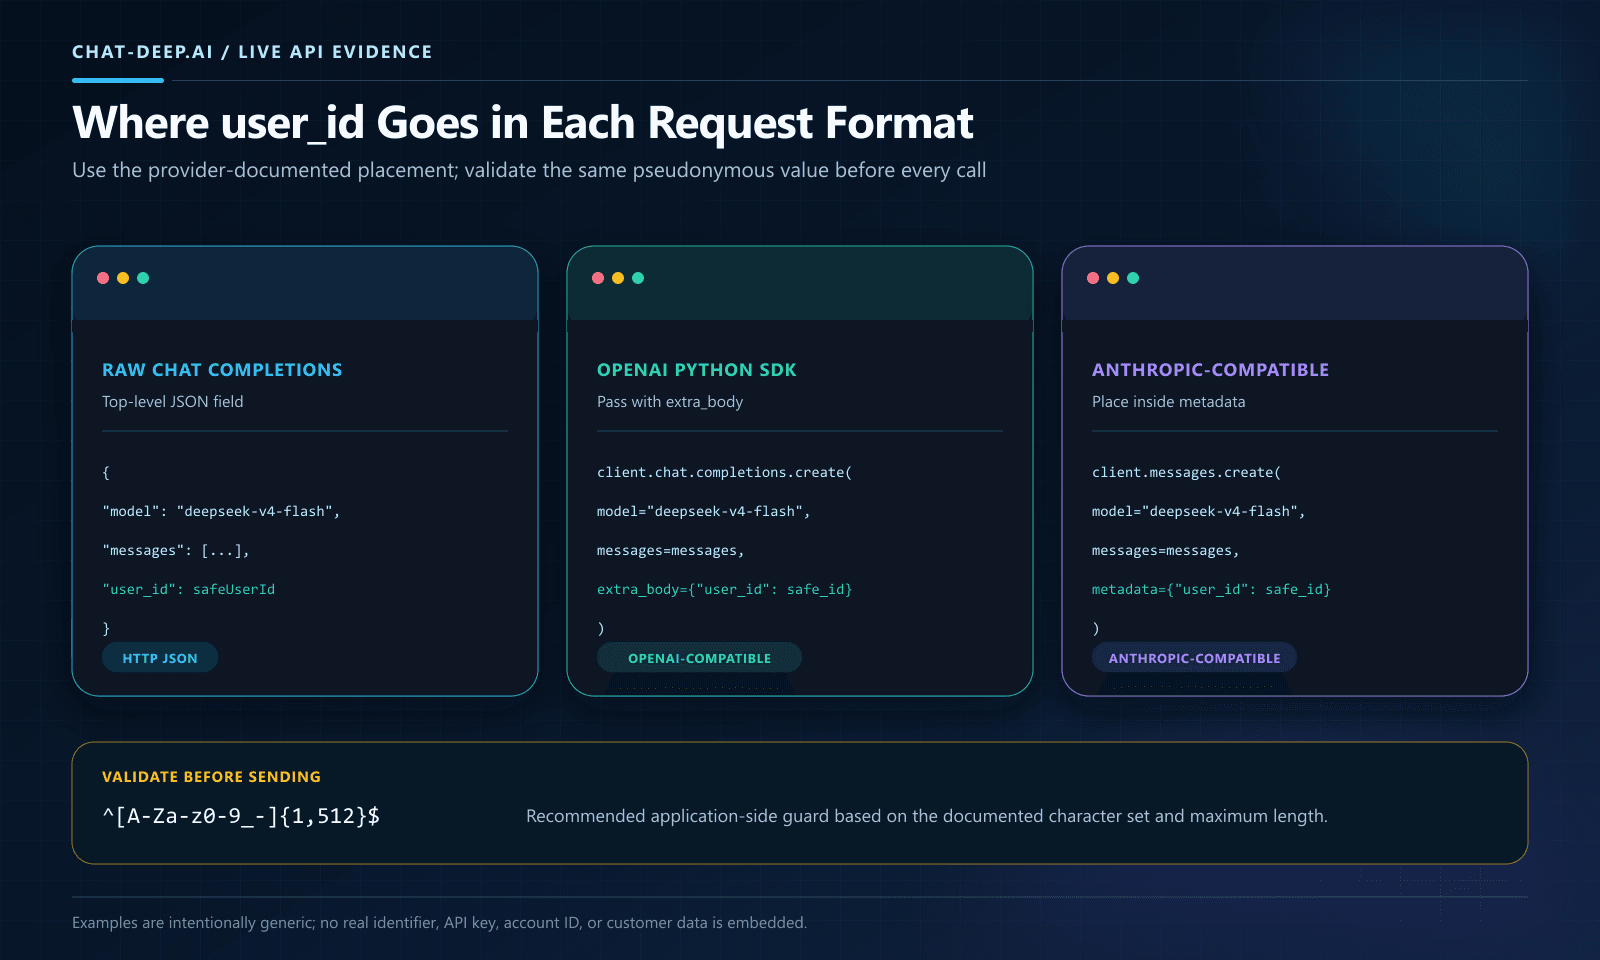This screenshot has width=1600, height=960.
Task: Click the yellow dot on OpenAI Python SDK card
Action: coord(618,278)
